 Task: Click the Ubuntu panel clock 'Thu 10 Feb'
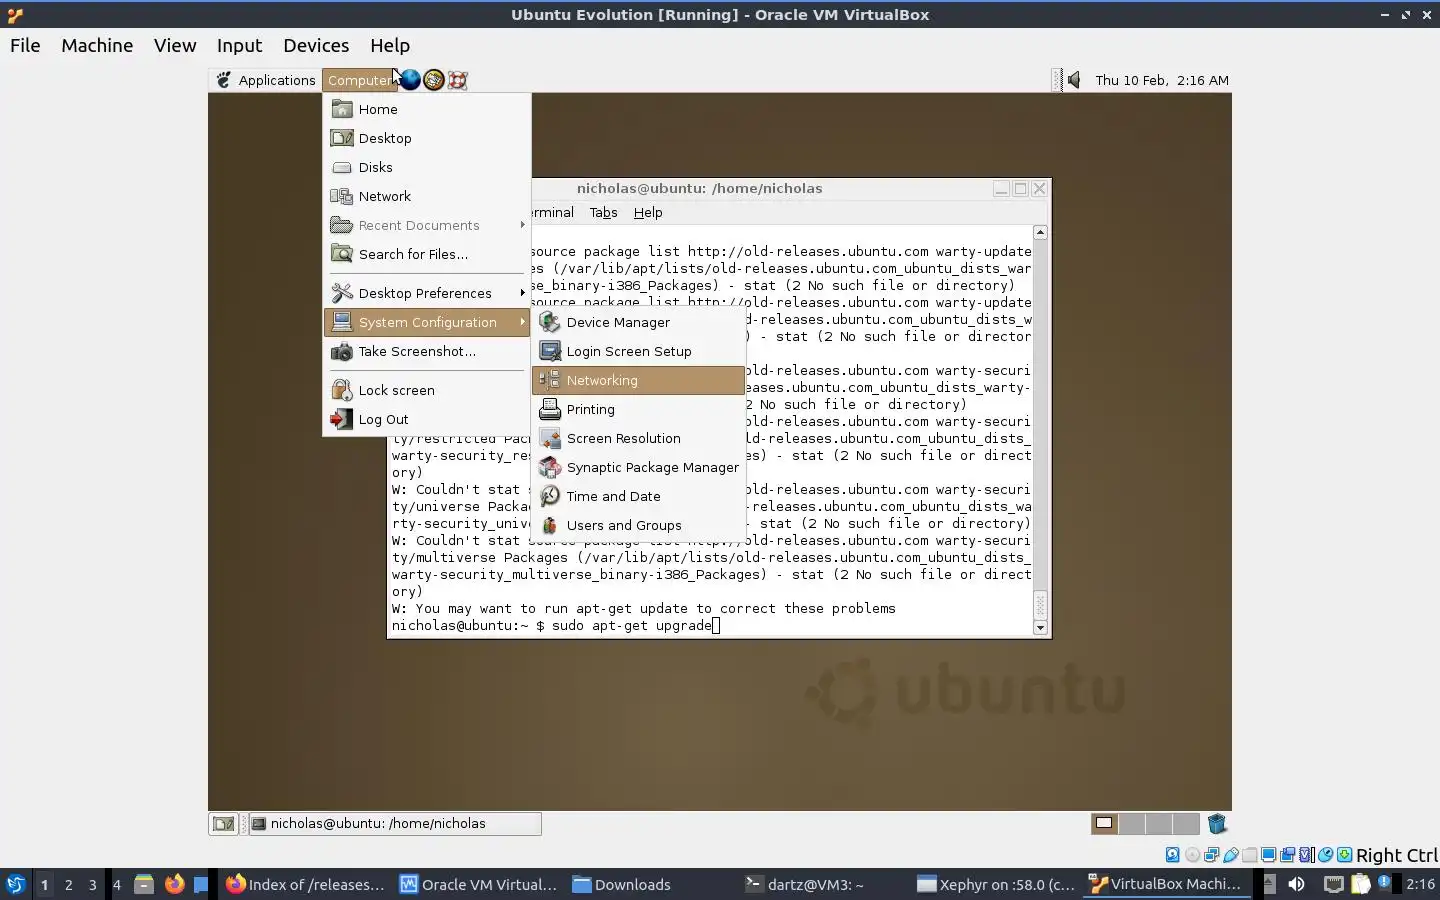1162,80
